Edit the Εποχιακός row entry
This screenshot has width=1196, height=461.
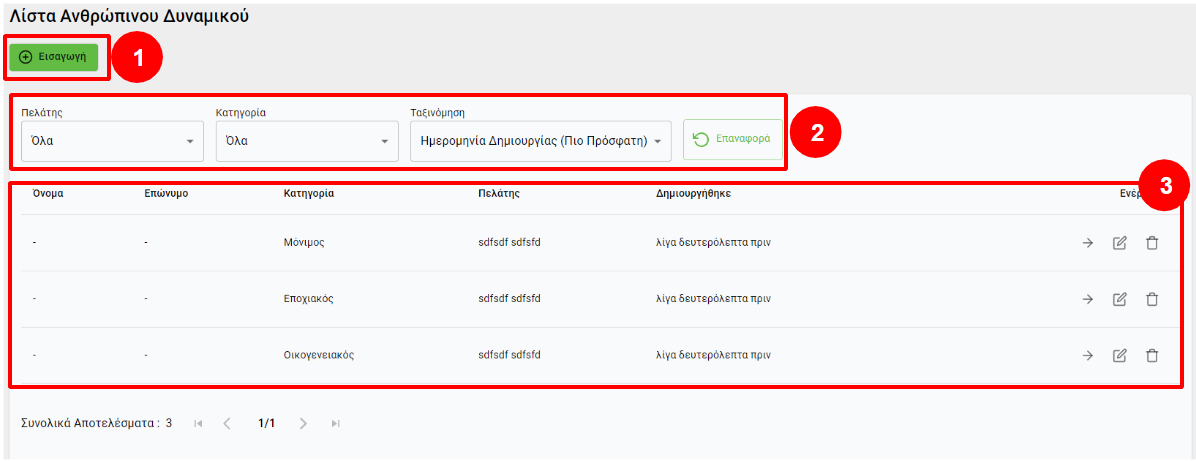click(1120, 299)
